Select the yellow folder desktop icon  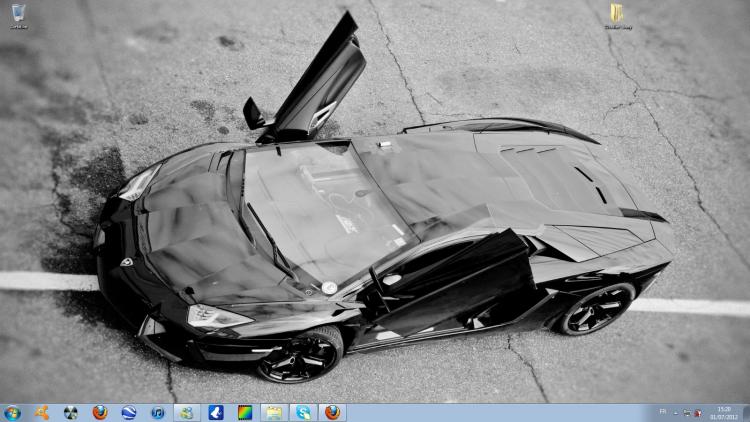(x=618, y=16)
